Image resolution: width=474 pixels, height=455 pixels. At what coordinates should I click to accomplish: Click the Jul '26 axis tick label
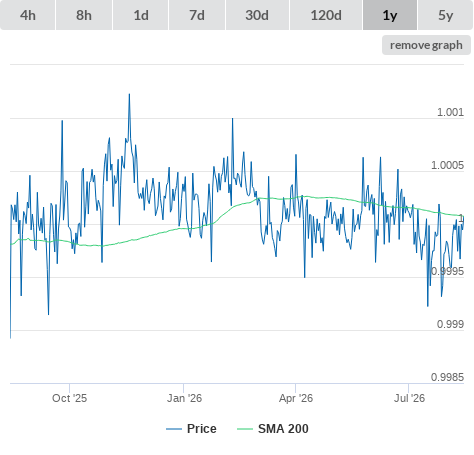409,398
